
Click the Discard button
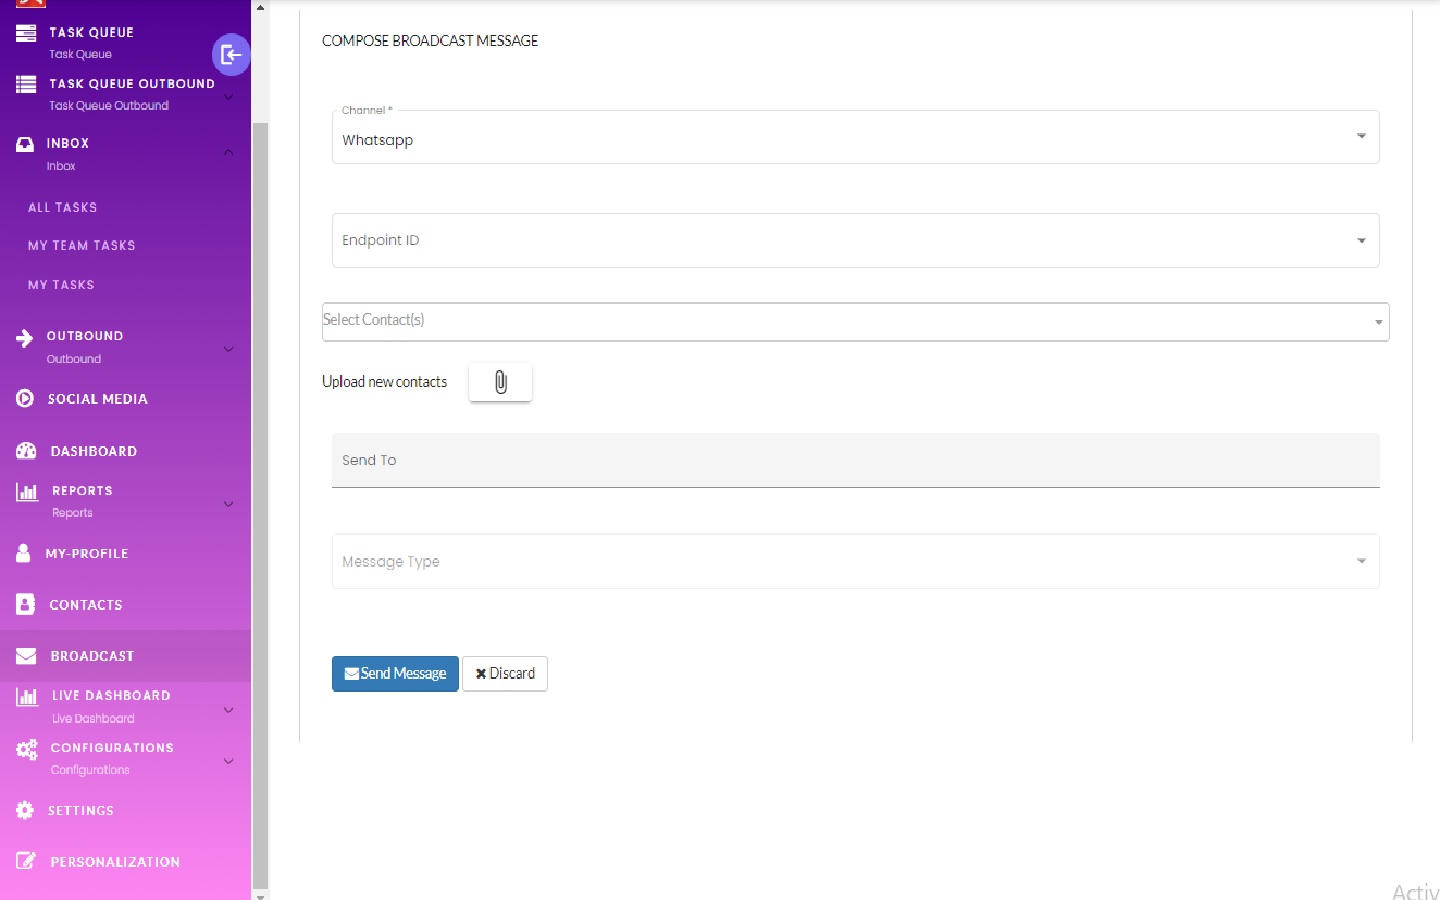click(505, 673)
